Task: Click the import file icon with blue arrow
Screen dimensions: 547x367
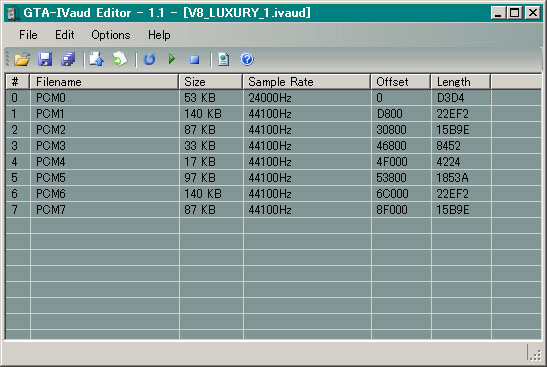Action: [96, 59]
